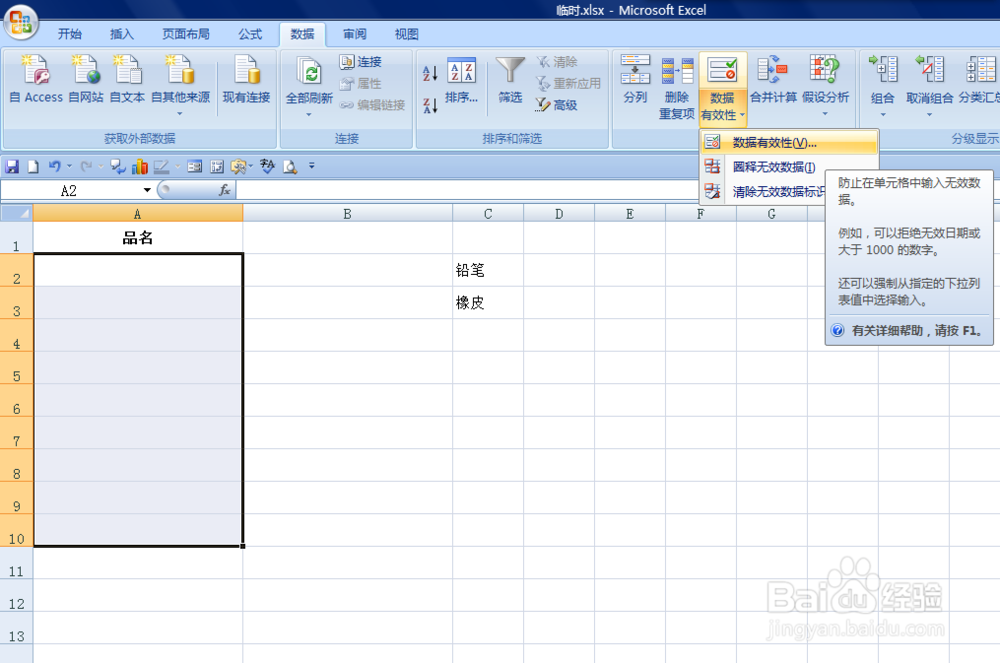
Task: Expand the What-If Analysis (假设分析) dropdown
Action: [825, 113]
